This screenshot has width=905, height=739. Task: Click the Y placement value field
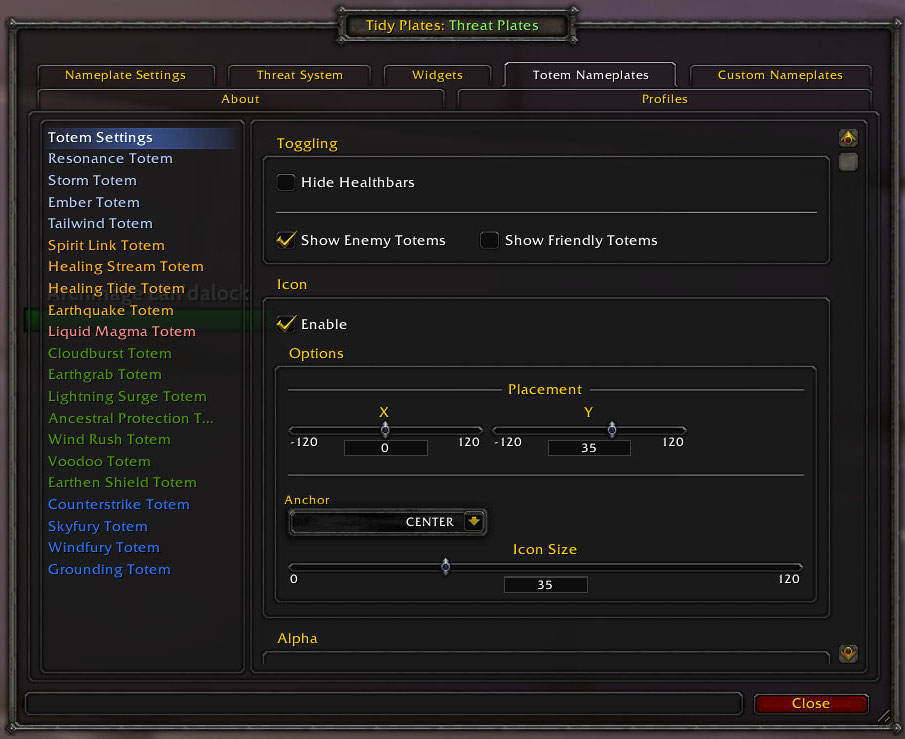pos(589,448)
